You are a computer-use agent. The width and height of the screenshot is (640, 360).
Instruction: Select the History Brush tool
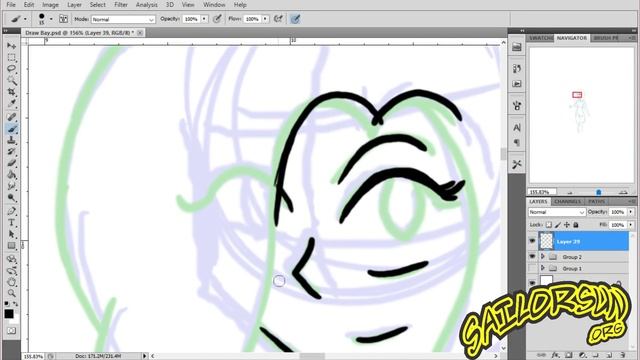(x=11, y=152)
